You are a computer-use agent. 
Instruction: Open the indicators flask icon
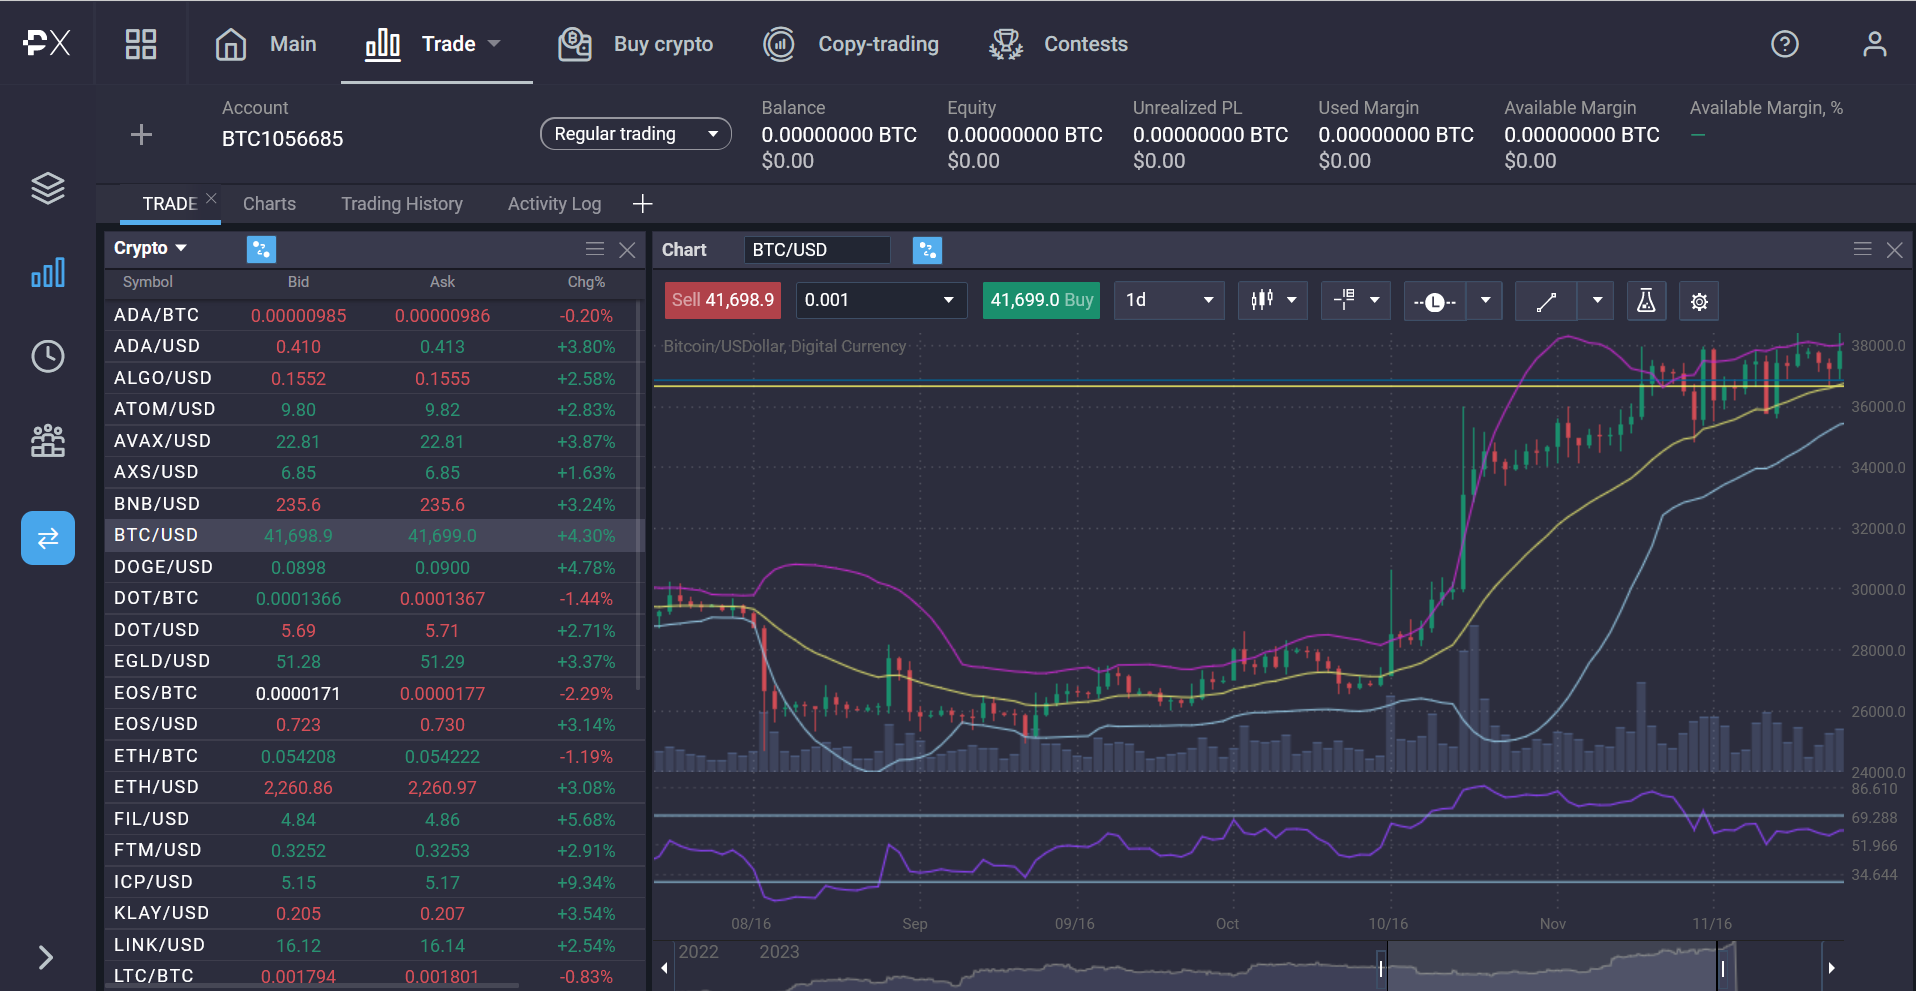pos(1646,301)
